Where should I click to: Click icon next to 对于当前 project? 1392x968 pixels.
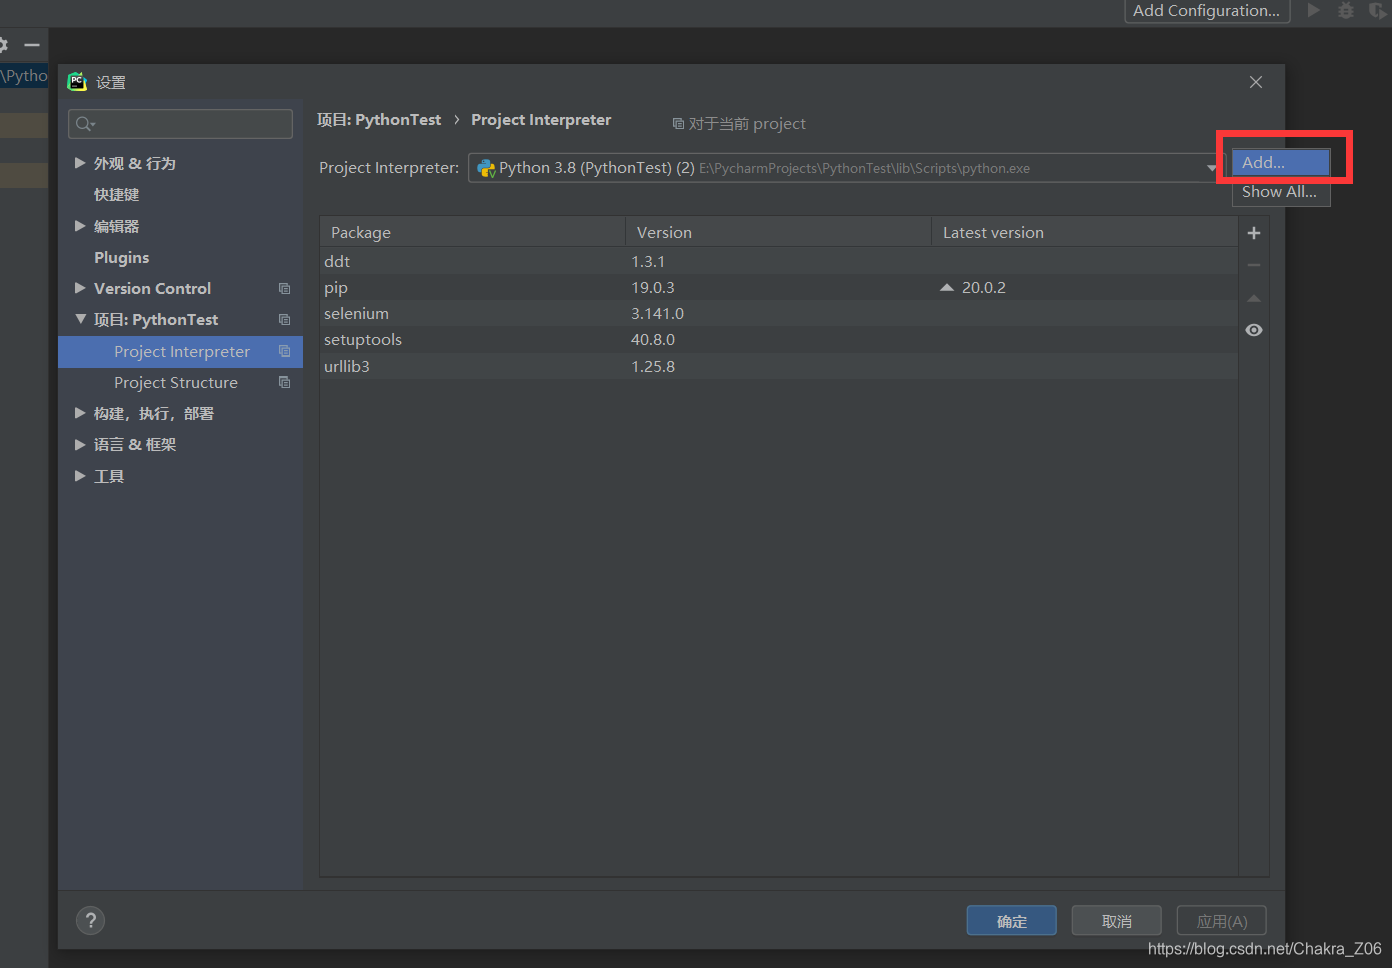678,124
